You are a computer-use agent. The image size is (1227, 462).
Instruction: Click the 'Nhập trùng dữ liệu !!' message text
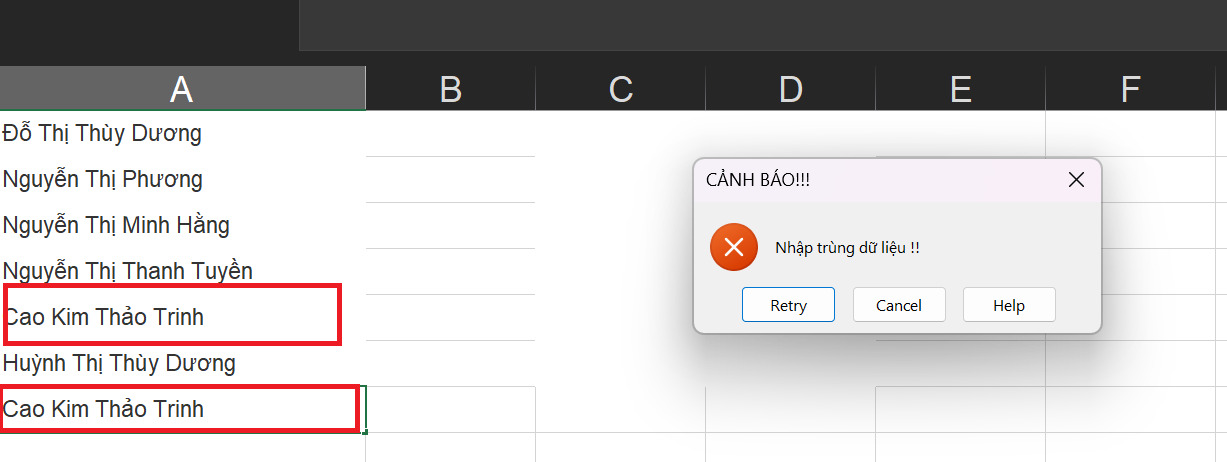click(x=847, y=248)
